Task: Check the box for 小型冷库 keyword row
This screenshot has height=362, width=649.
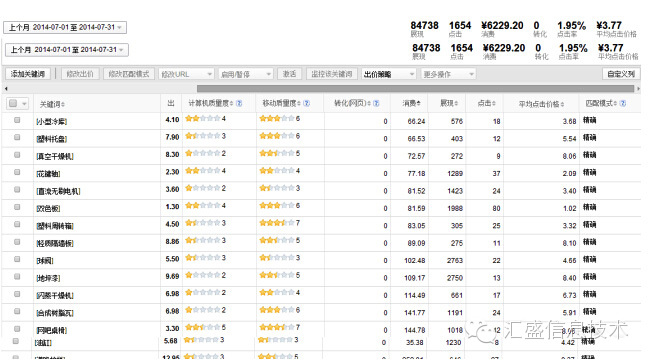Action: coord(17,120)
